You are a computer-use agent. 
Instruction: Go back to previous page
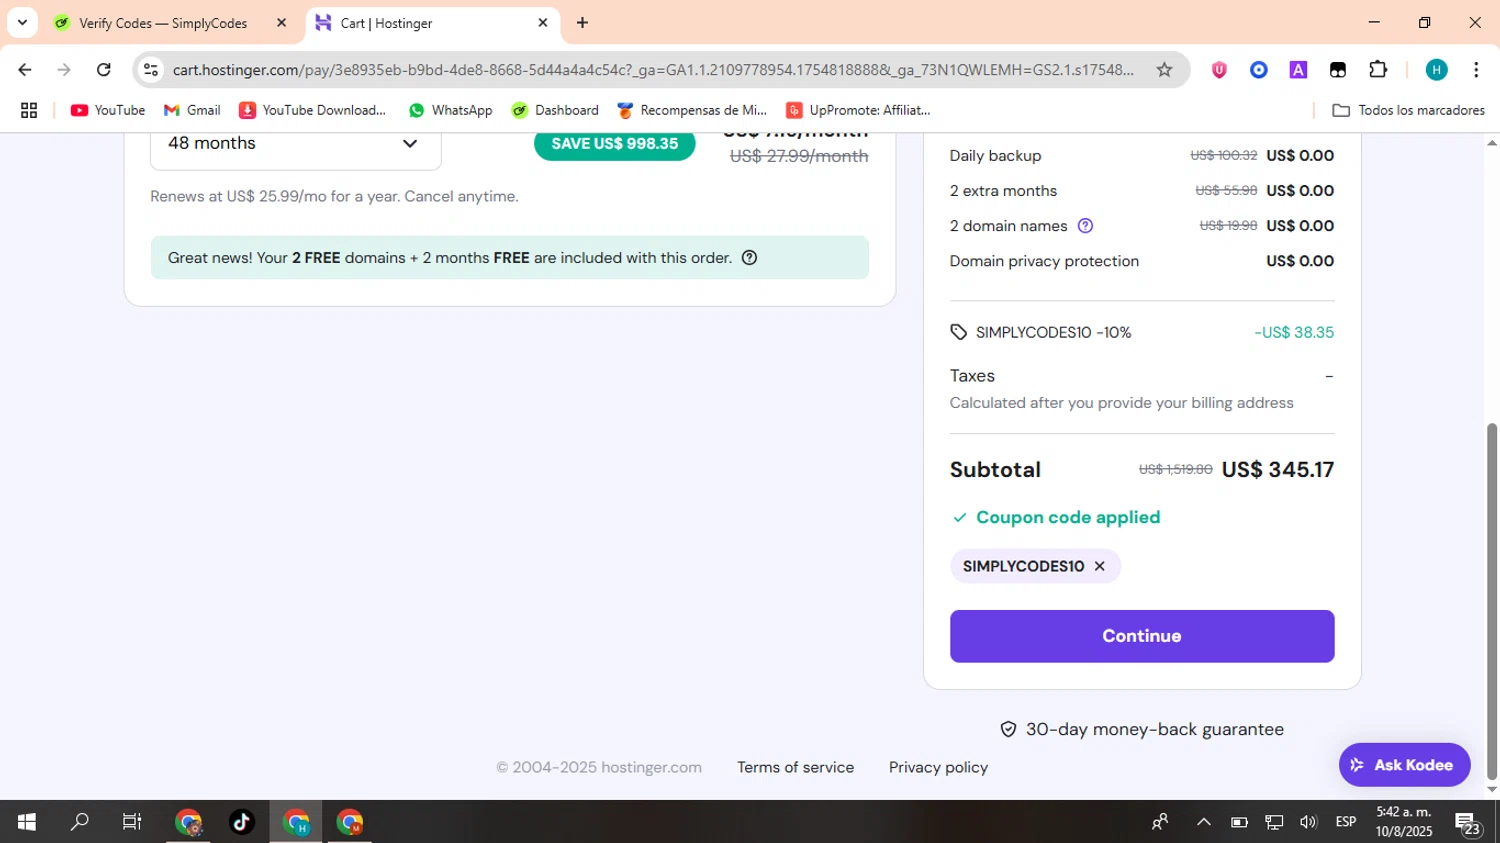tap(25, 70)
